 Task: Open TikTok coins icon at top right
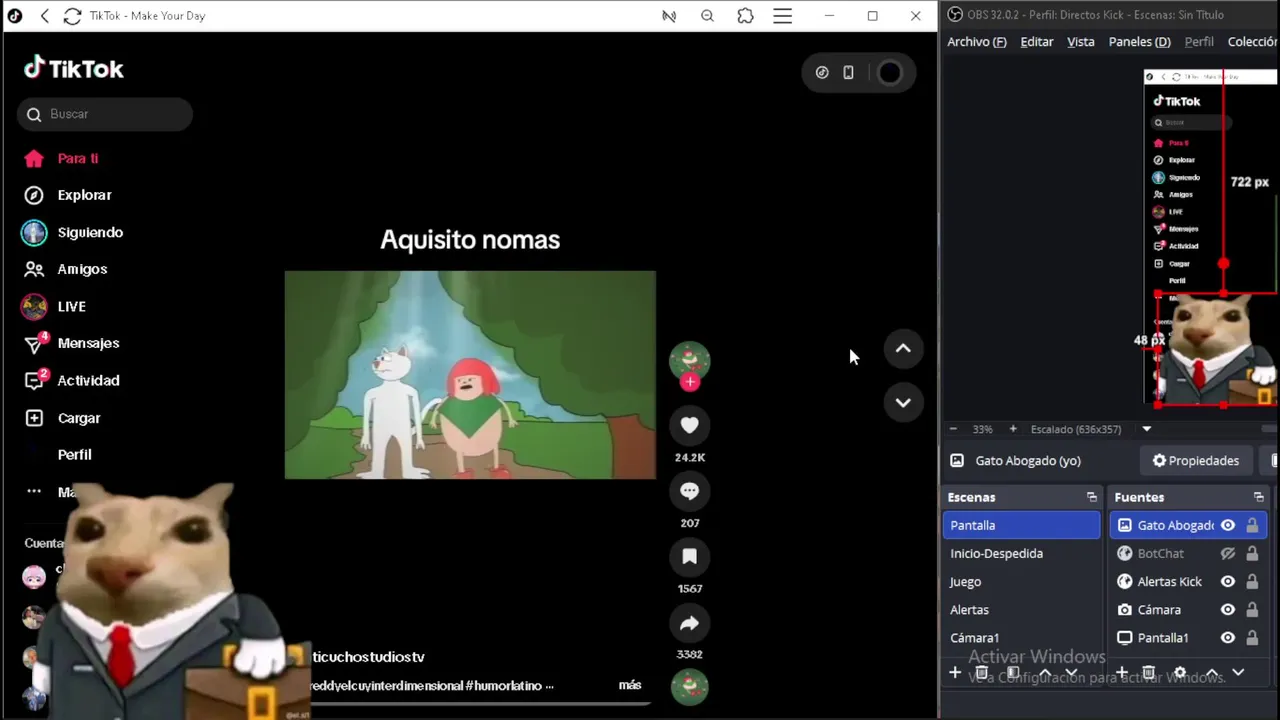tap(822, 73)
